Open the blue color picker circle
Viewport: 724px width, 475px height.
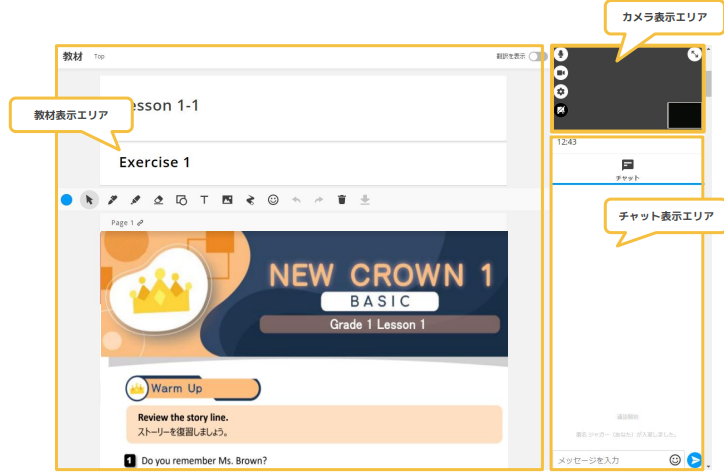click(66, 200)
